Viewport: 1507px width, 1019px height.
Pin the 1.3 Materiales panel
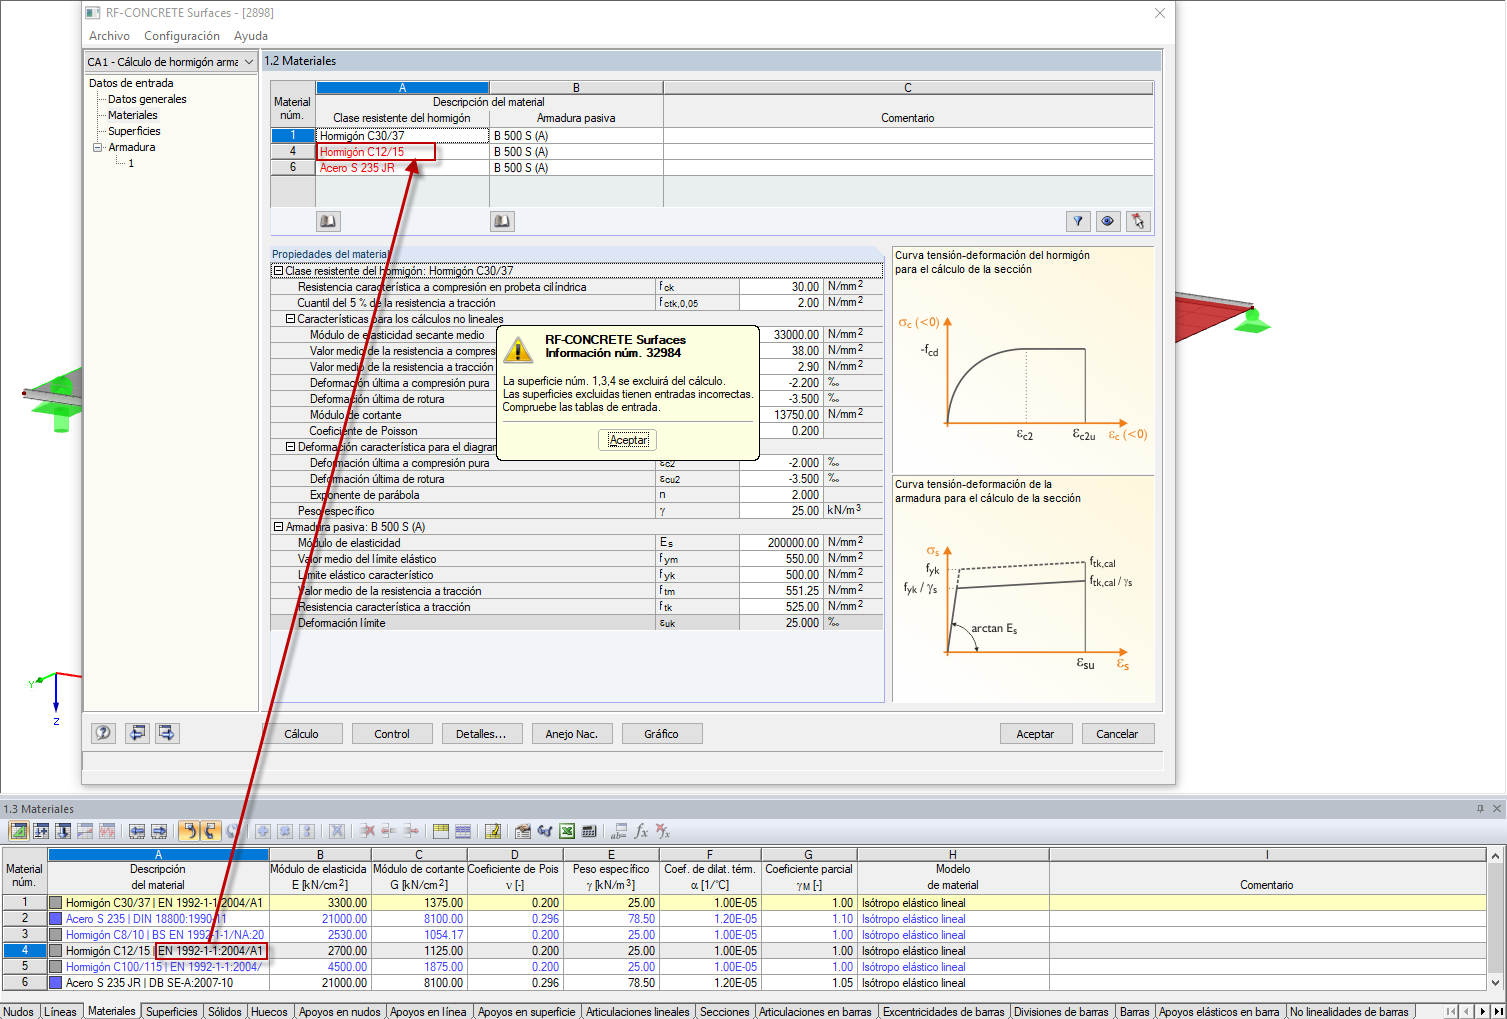click(1481, 809)
